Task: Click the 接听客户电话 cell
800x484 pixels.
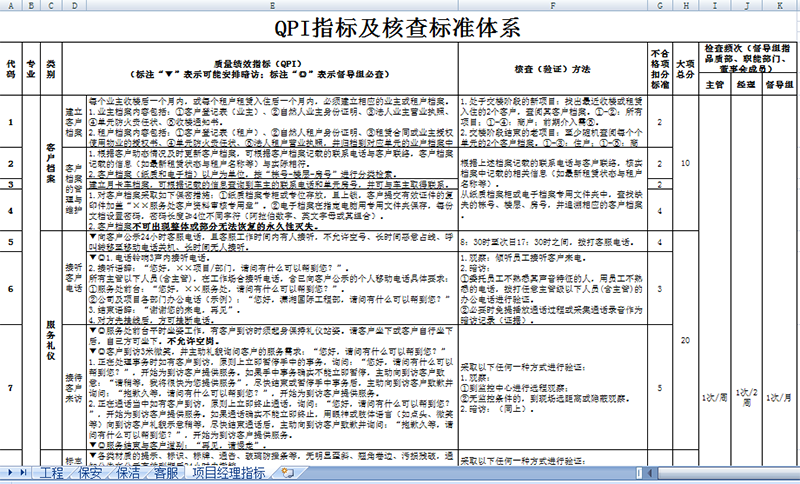Action: pyautogui.click(x=74, y=278)
